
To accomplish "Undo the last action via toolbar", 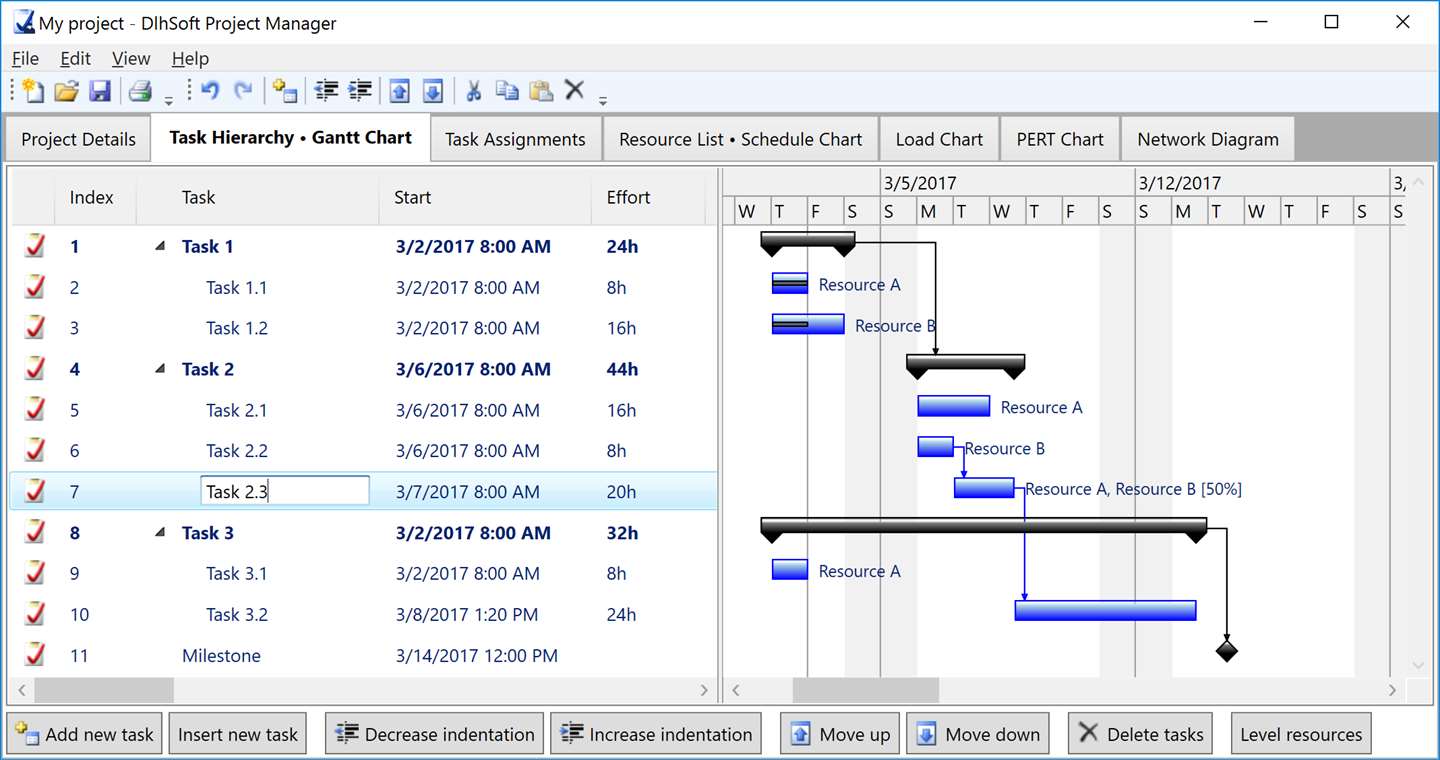I will 210,91.
